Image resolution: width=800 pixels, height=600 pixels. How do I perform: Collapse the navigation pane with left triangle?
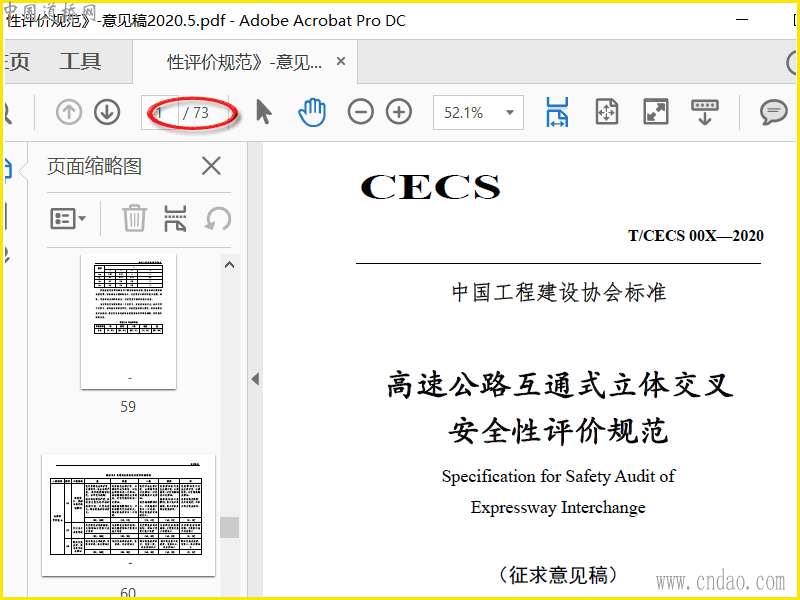point(255,379)
